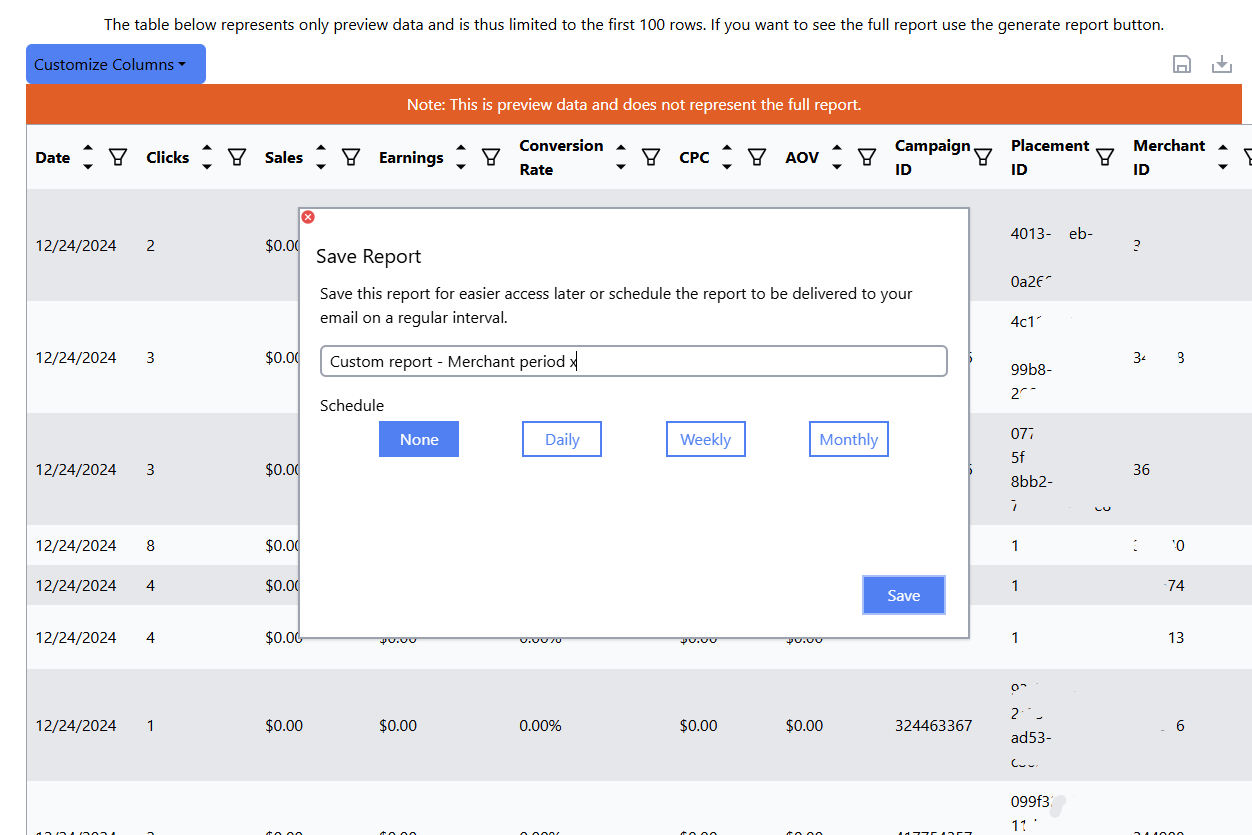The height and width of the screenshot is (835, 1252).
Task: Click the Schedule label in dialog
Action: coord(352,405)
